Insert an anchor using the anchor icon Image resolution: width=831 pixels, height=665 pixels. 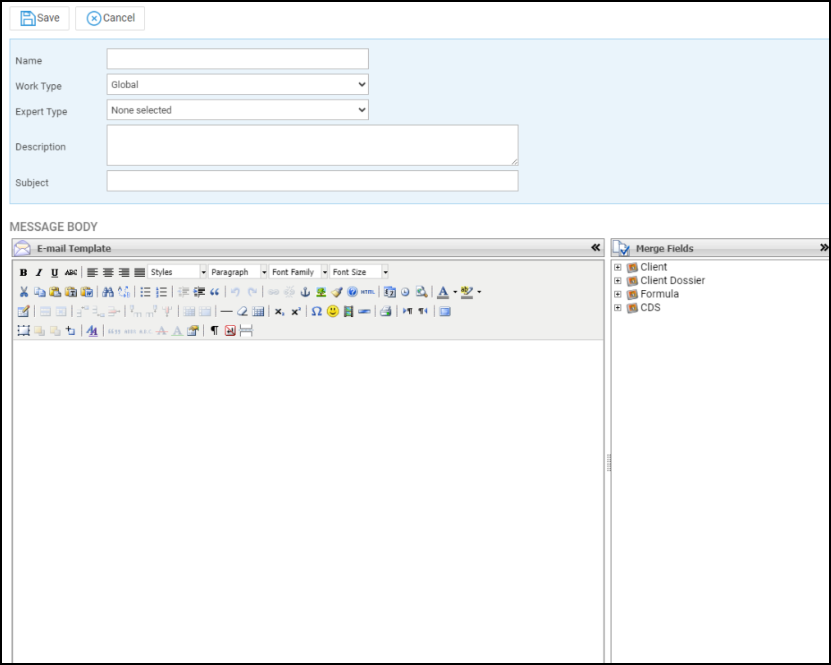coord(305,292)
